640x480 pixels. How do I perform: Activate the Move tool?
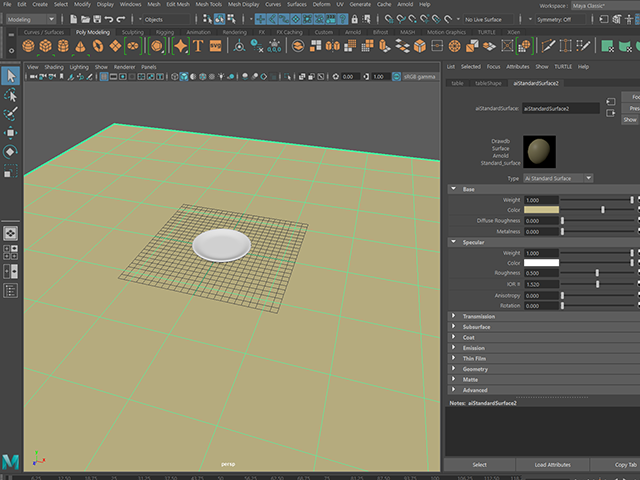point(11,133)
